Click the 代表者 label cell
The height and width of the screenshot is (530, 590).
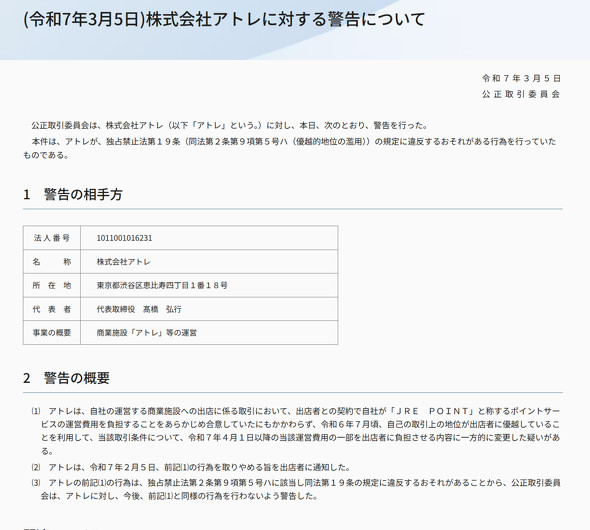point(52,309)
